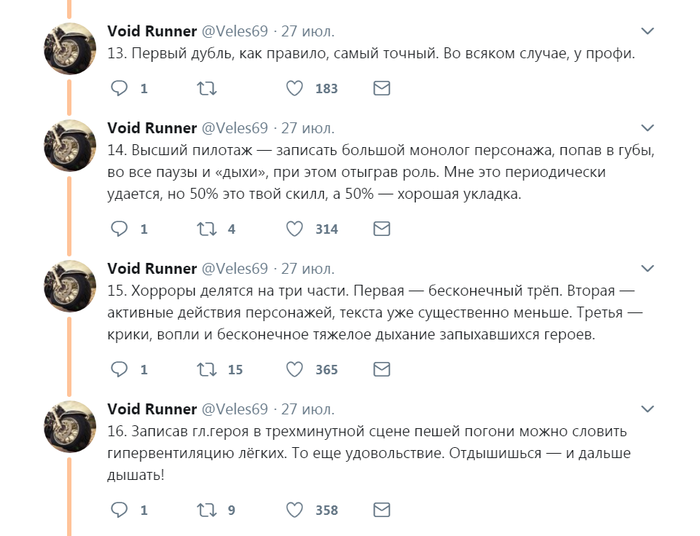Share tweet 15 by direct message
Viewport: 700px width, 536px height.
click(381, 370)
